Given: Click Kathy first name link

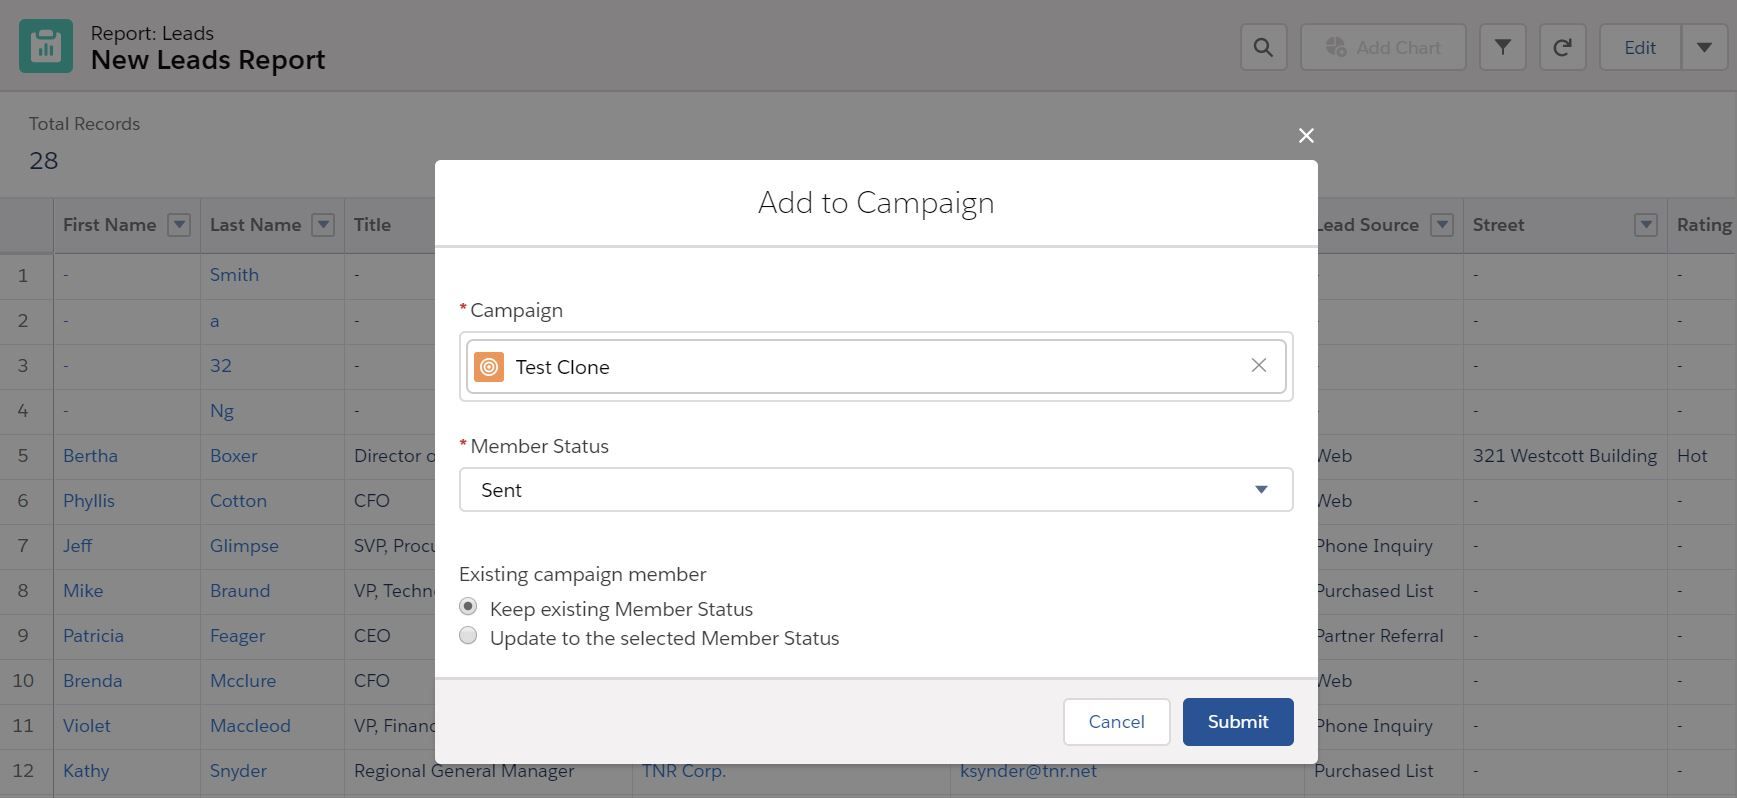Looking at the screenshot, I should 86,771.
